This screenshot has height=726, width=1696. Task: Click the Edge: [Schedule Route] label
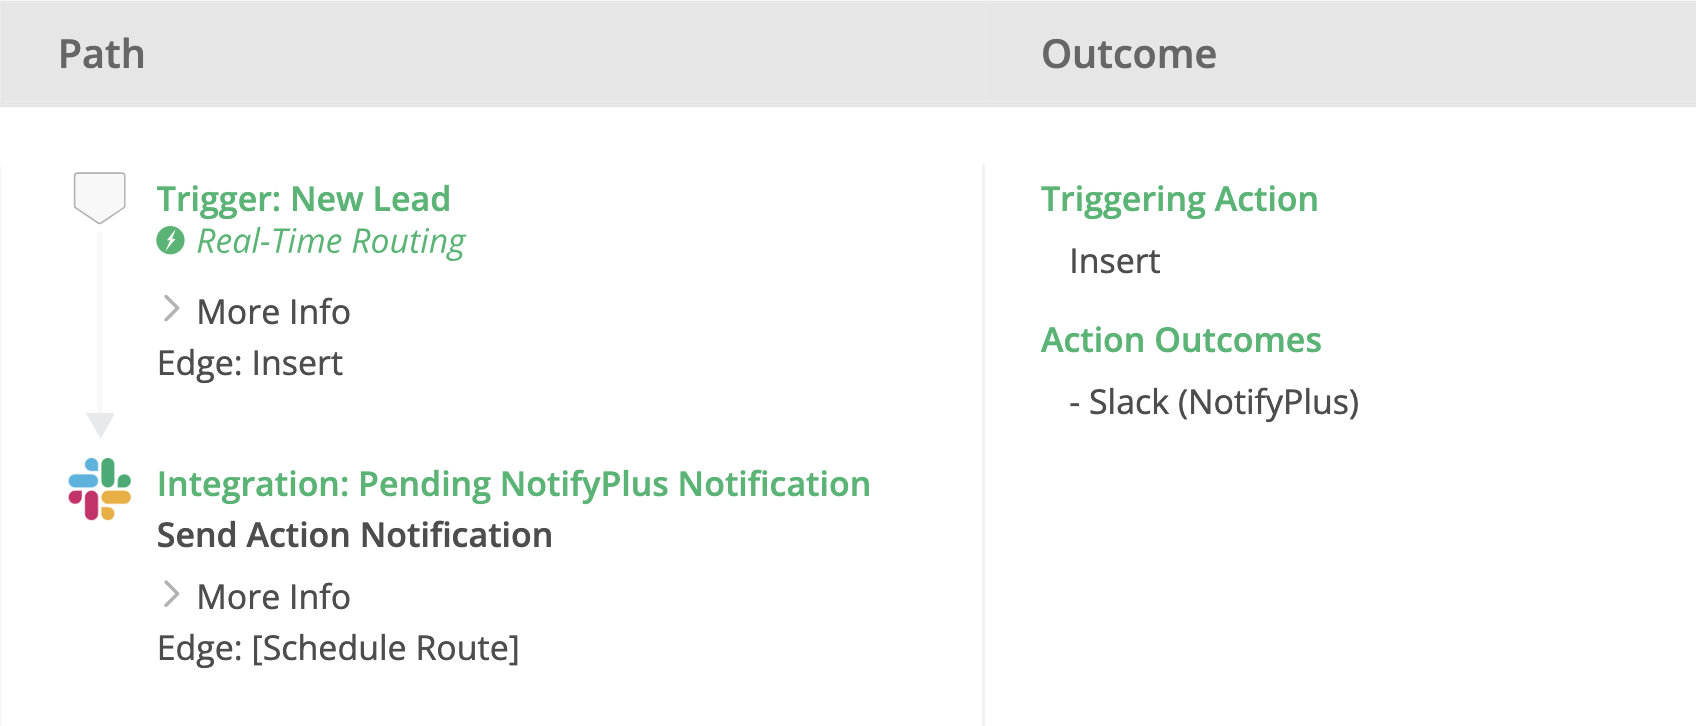click(x=338, y=648)
